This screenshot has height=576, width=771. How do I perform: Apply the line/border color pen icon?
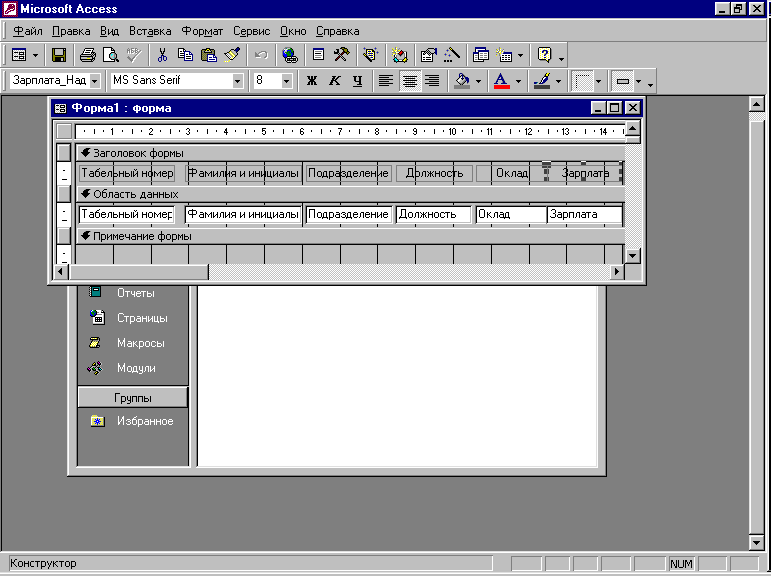pyautogui.click(x=542, y=81)
